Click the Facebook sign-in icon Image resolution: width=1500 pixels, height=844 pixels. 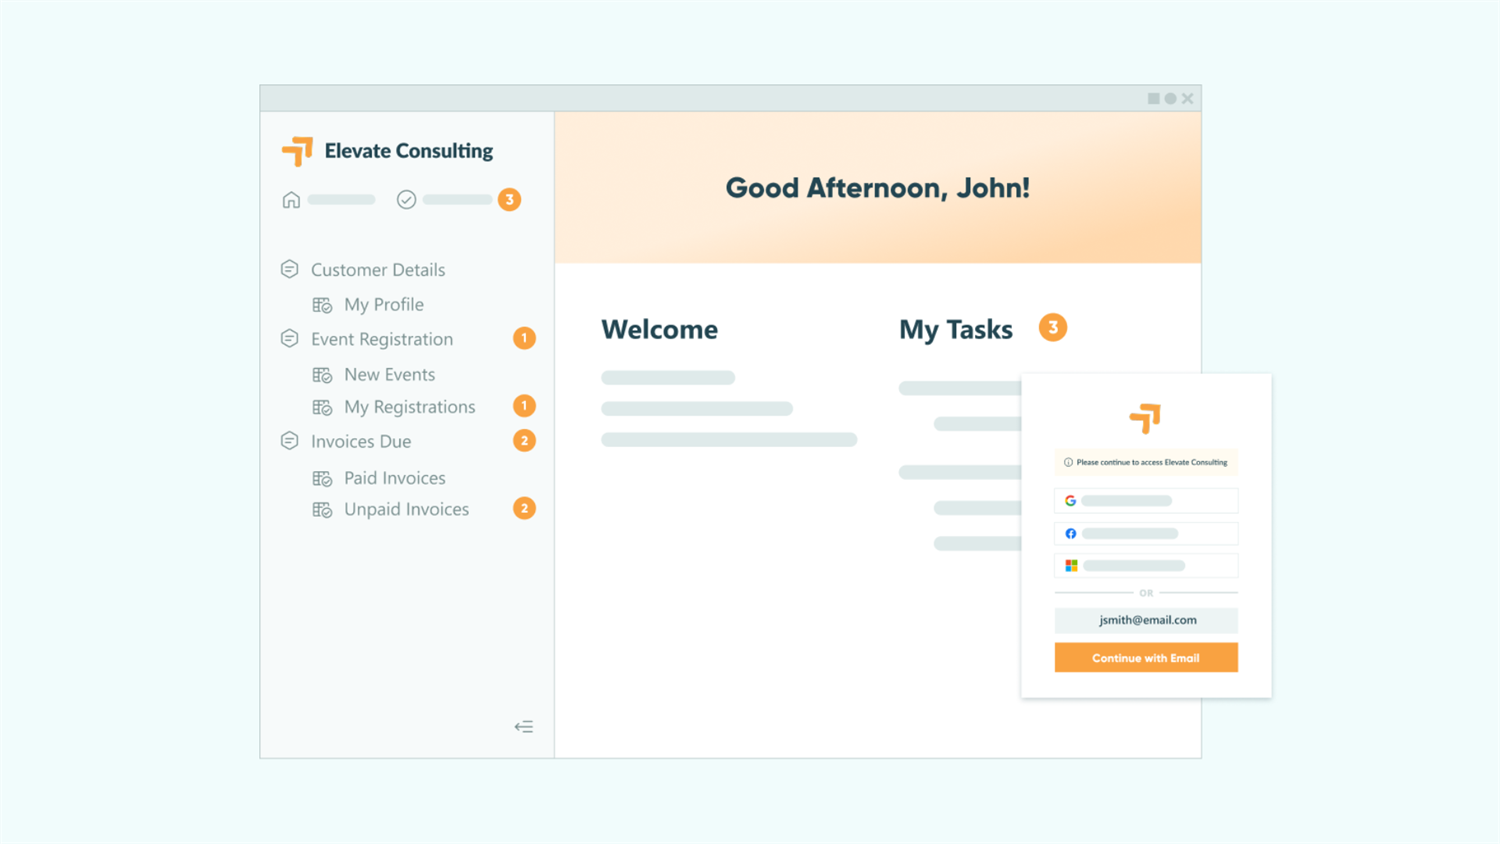pyautogui.click(x=1070, y=533)
